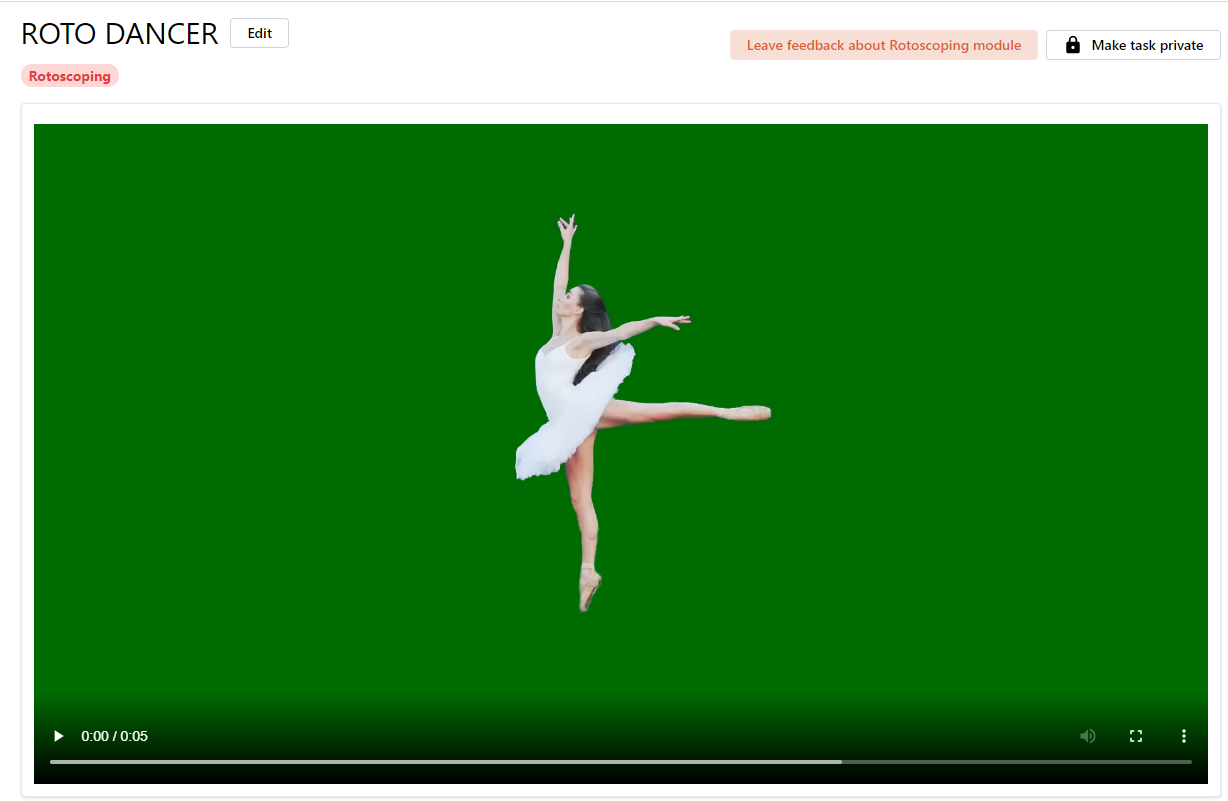Image resolution: width=1228 pixels, height=801 pixels.
Task: Play the Roto Dancer video
Action: click(x=59, y=736)
